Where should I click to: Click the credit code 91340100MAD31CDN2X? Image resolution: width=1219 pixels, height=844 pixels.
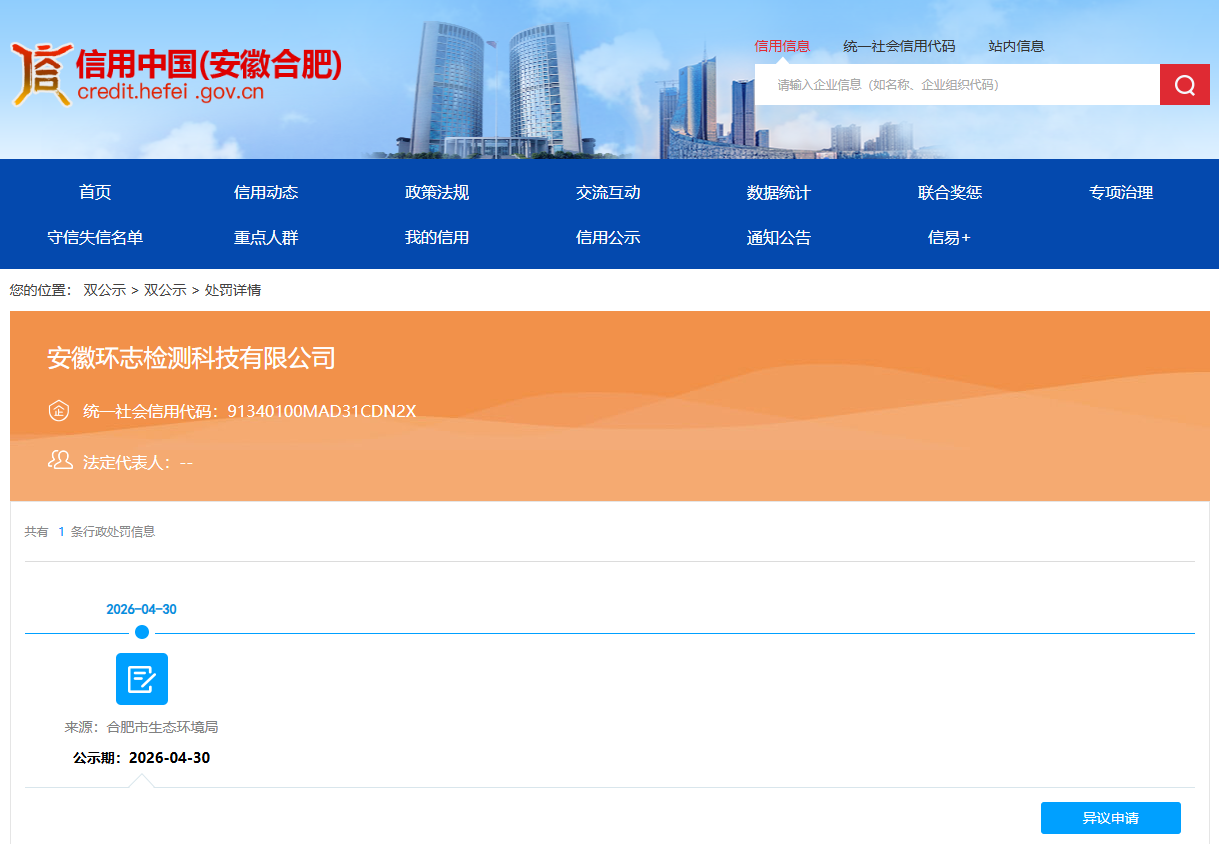(322, 411)
